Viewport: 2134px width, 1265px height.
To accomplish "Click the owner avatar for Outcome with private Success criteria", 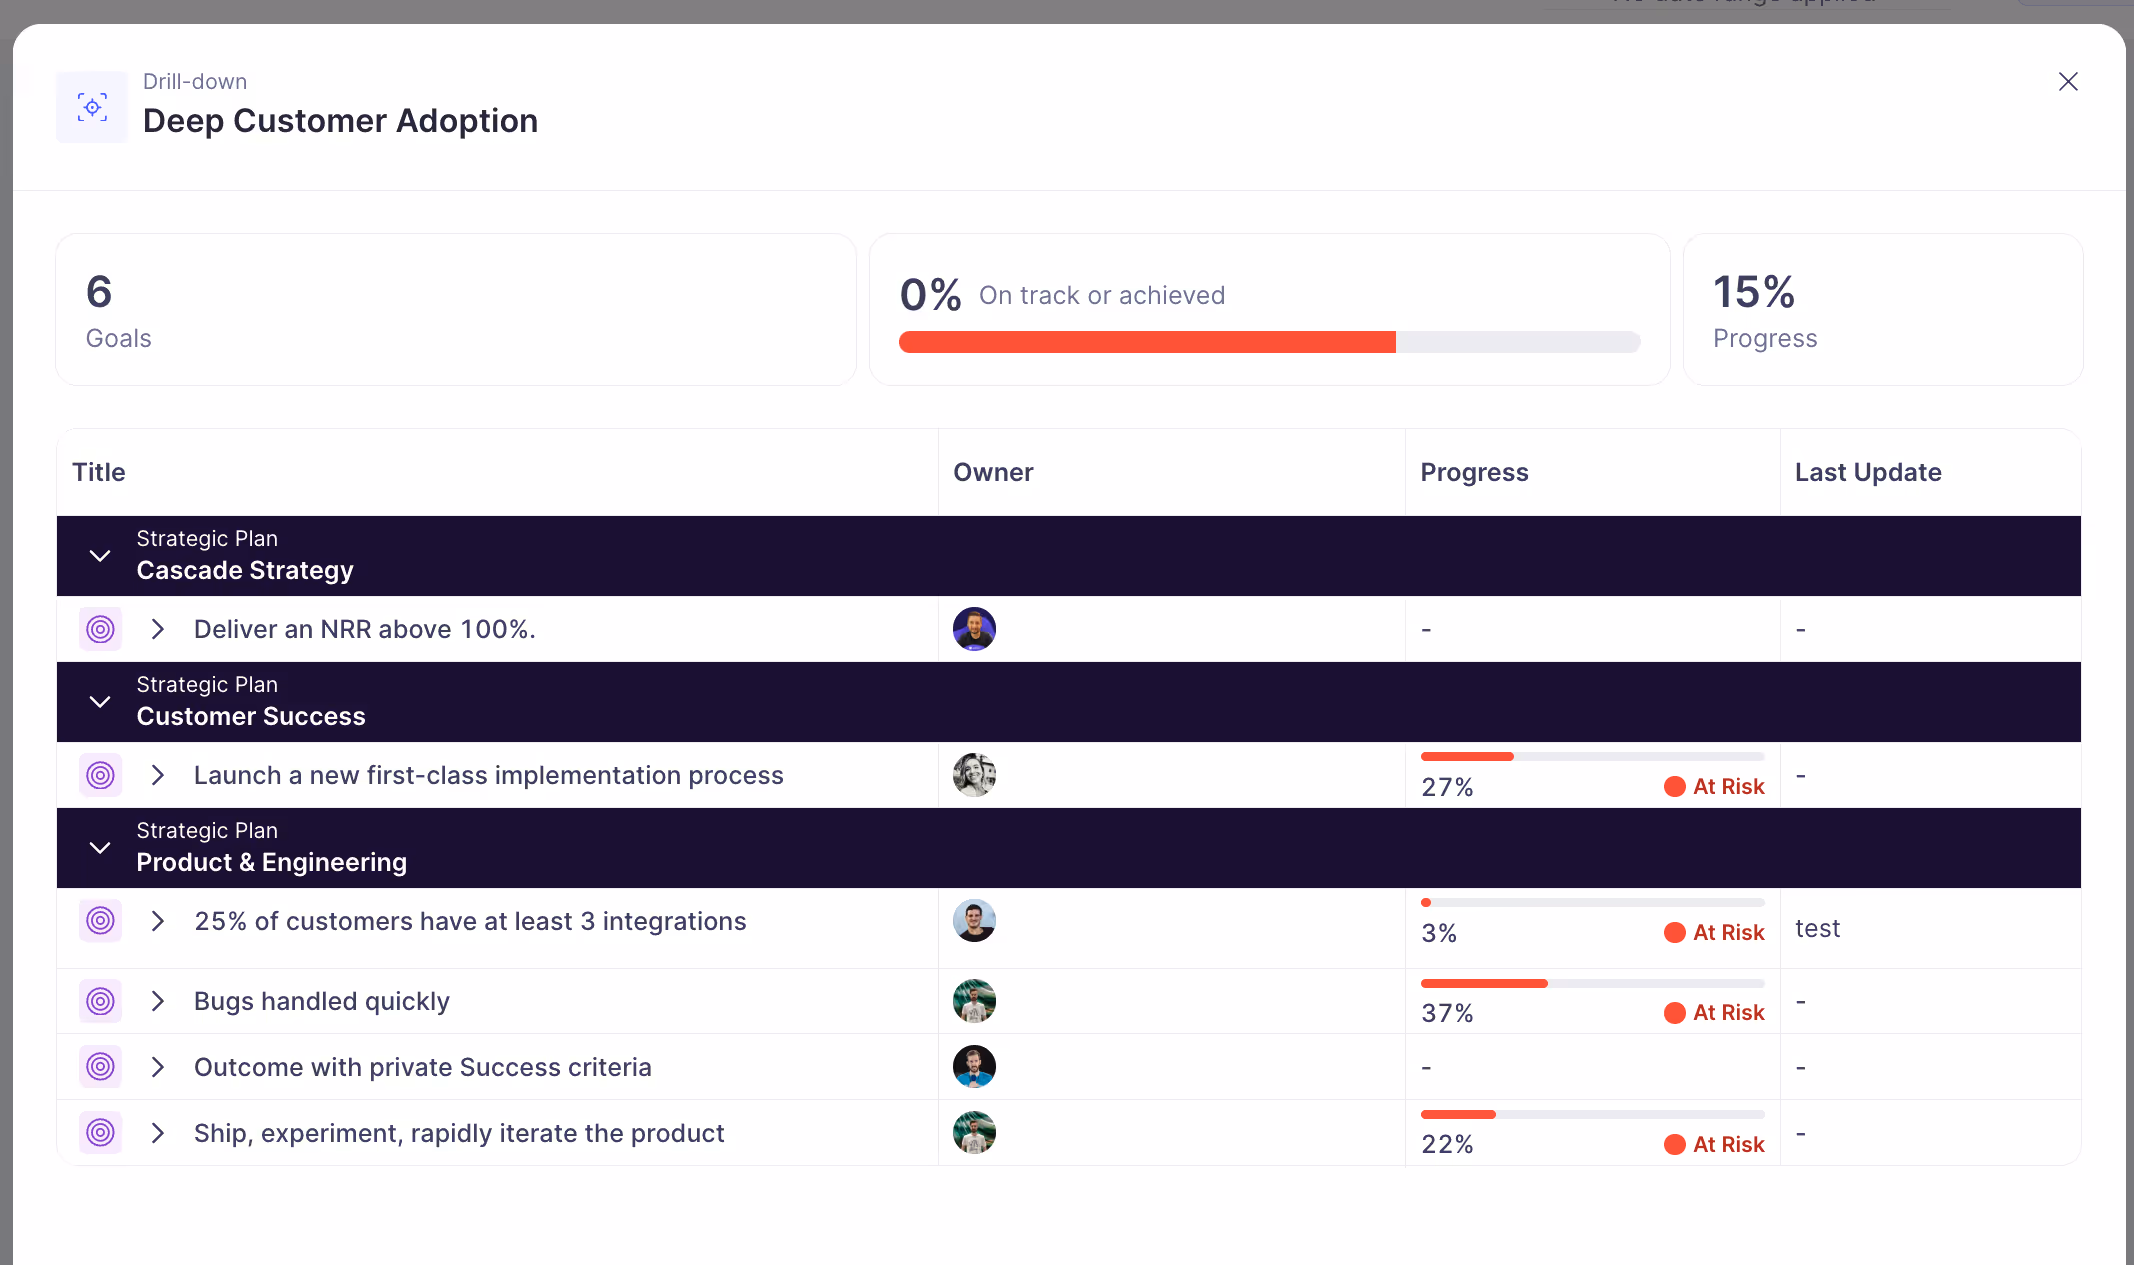I will pyautogui.click(x=974, y=1067).
